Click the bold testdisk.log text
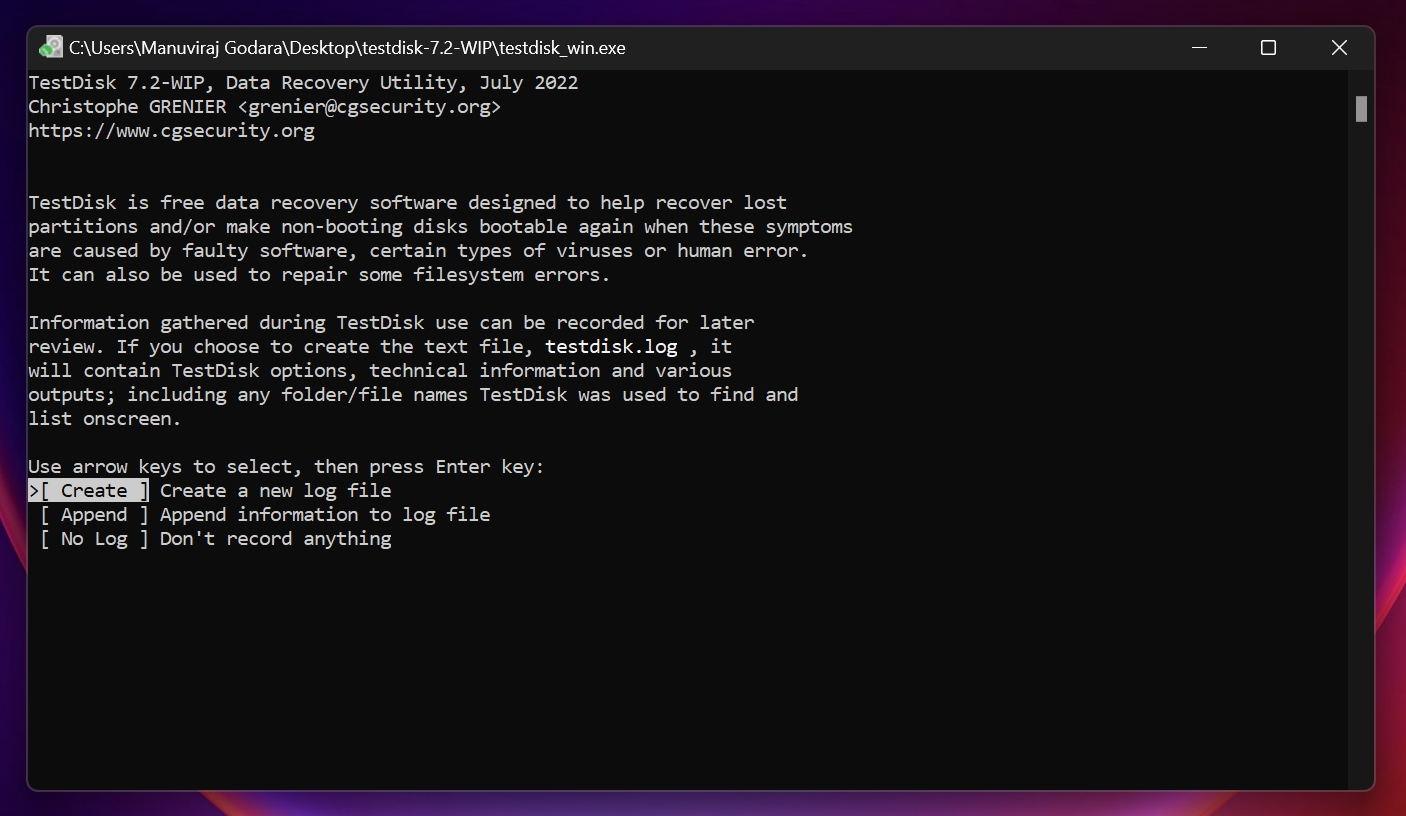The width and height of the screenshot is (1406, 816). (611, 347)
